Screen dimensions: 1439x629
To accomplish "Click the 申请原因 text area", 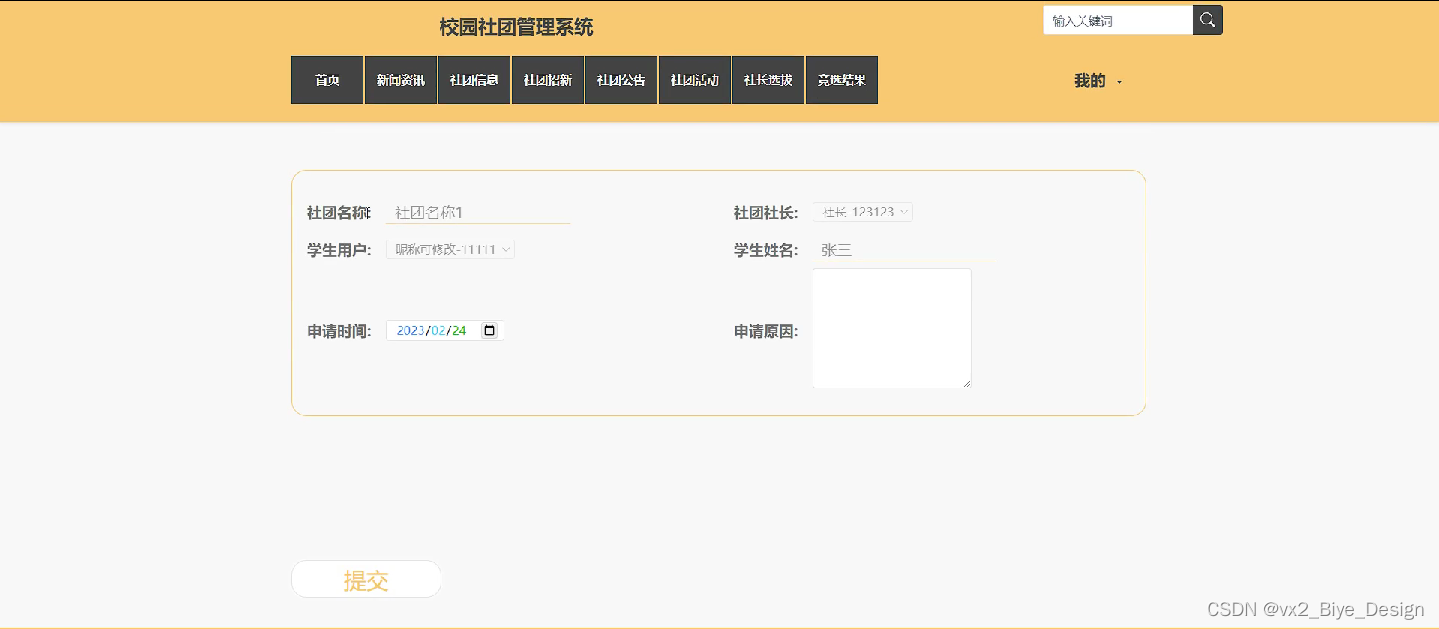I will tap(892, 328).
